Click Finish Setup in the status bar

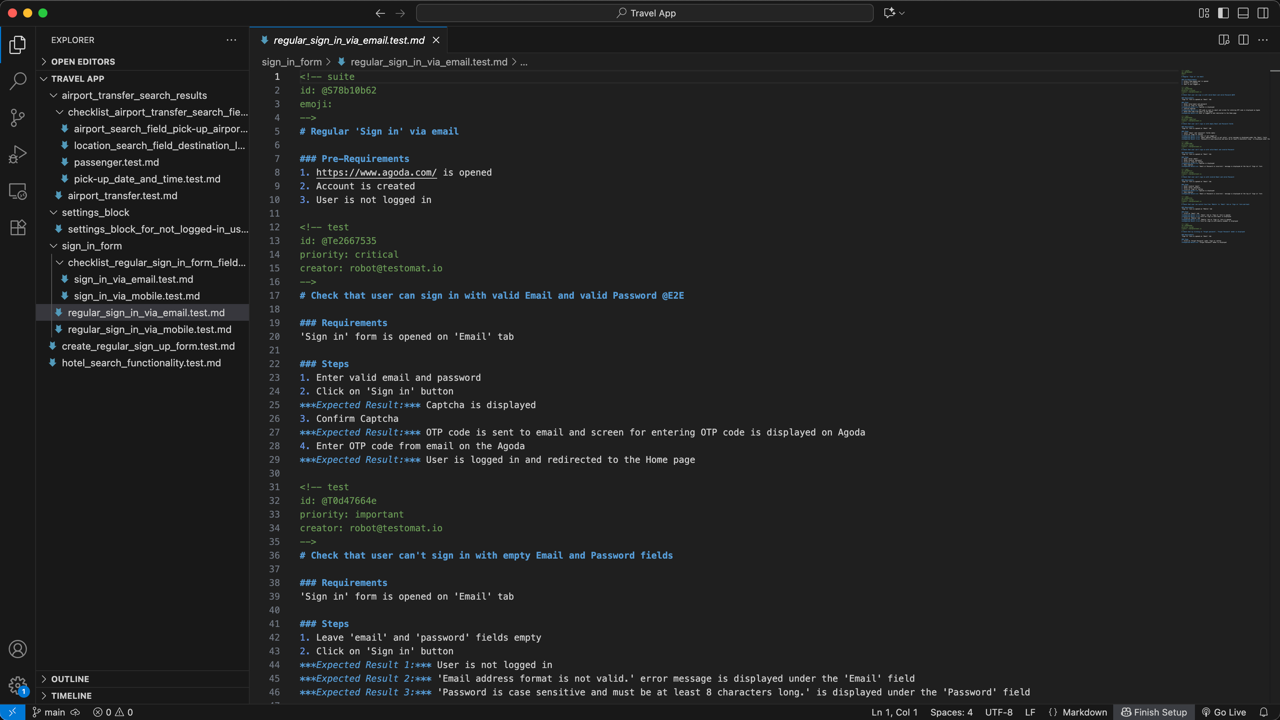tap(1154, 712)
